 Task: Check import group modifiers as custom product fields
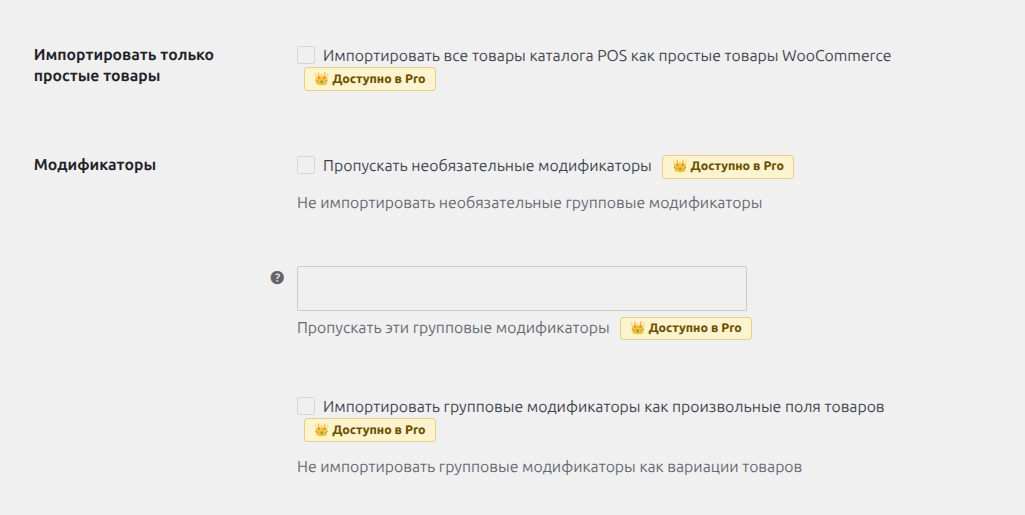pos(306,406)
